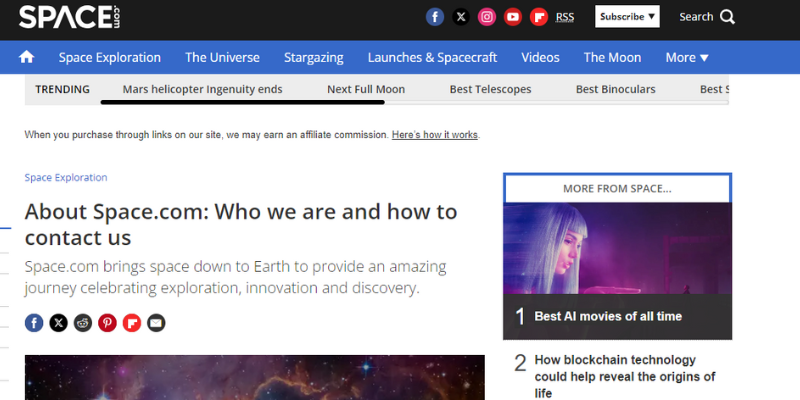Open the X (Twitter) icon in the header

461,17
